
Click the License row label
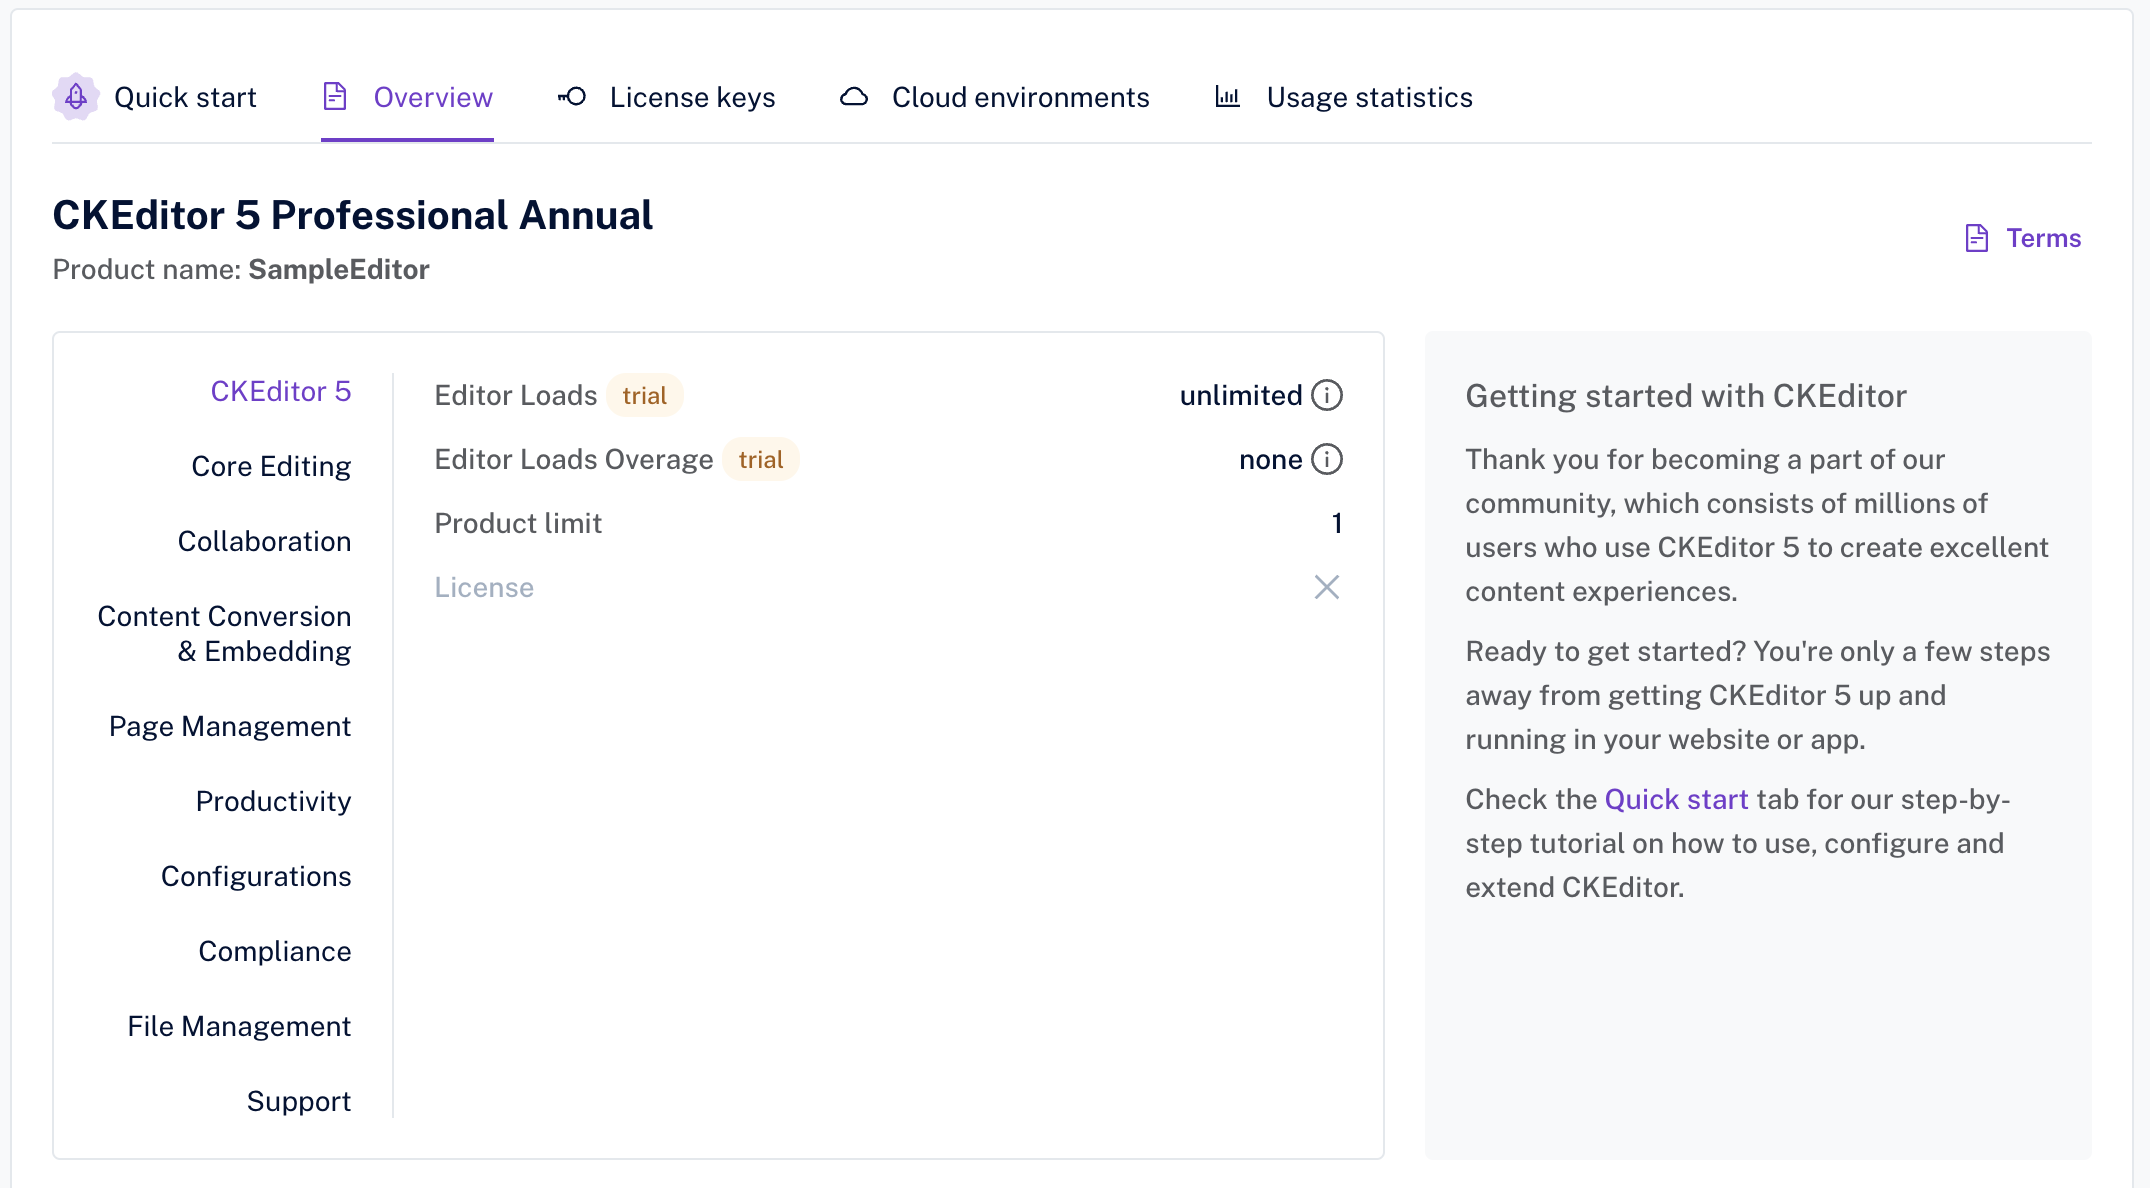point(484,587)
